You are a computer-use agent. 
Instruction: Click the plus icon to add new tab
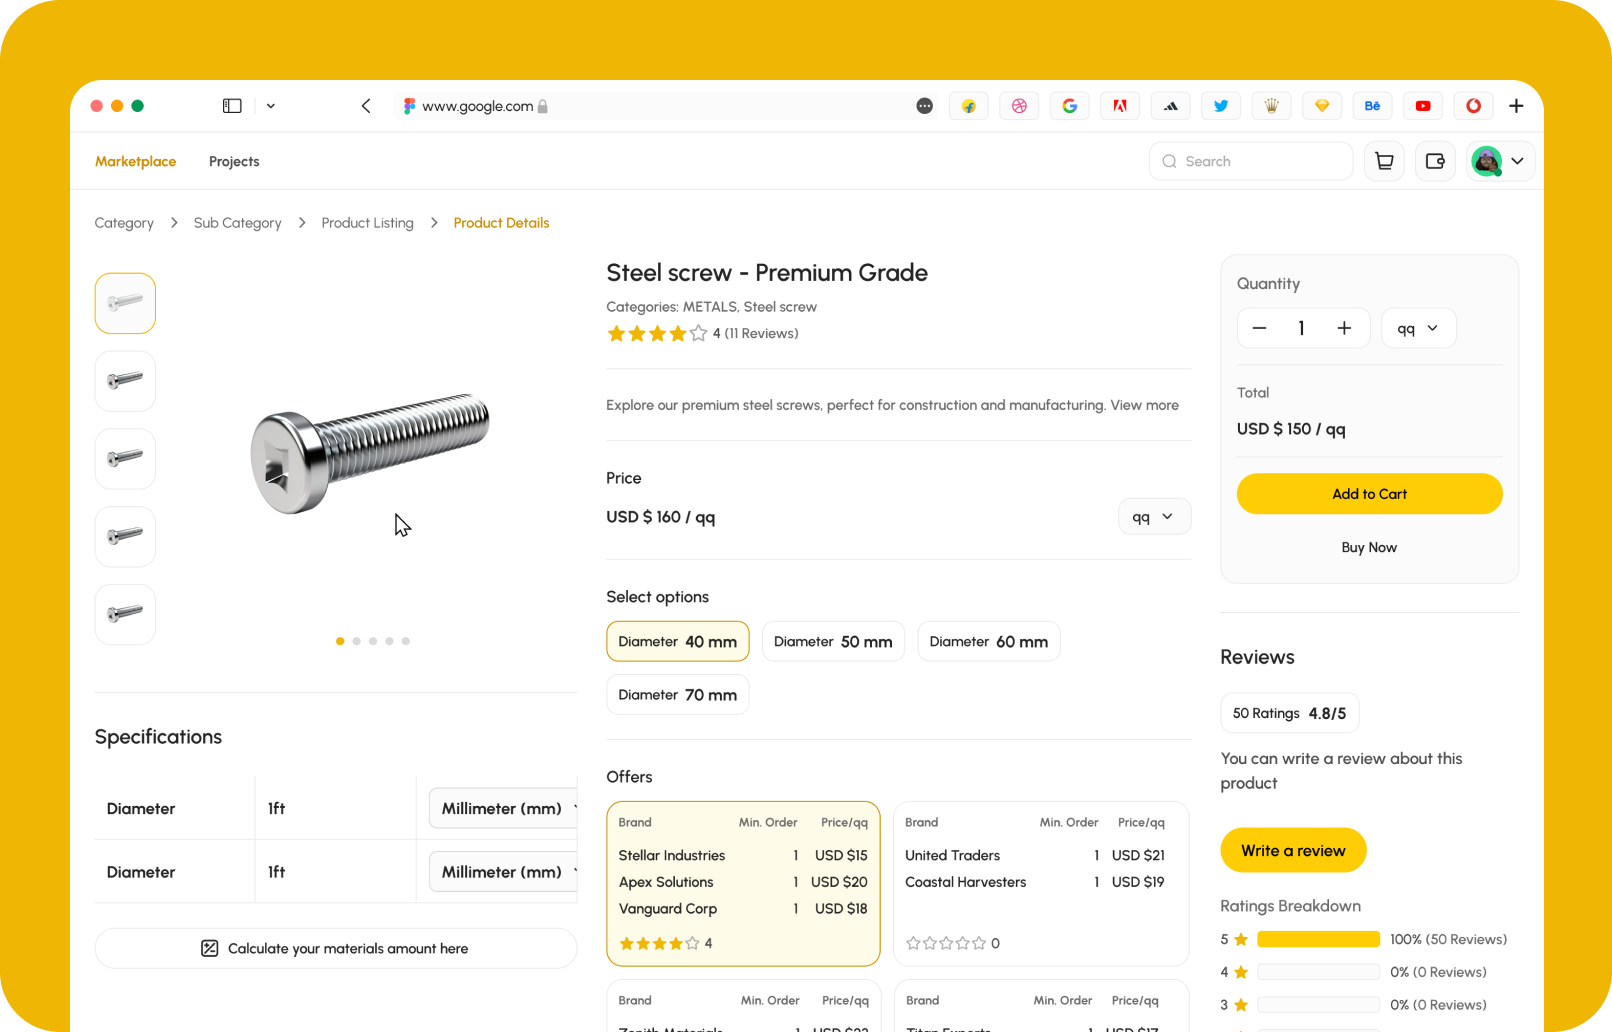tap(1516, 106)
